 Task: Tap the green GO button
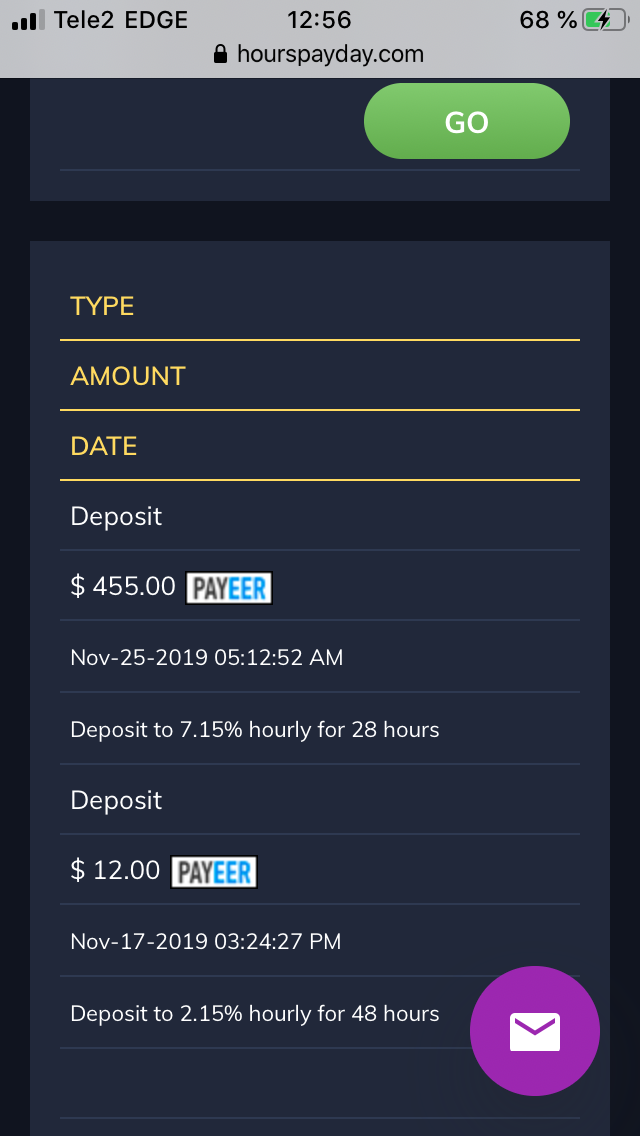click(x=466, y=122)
